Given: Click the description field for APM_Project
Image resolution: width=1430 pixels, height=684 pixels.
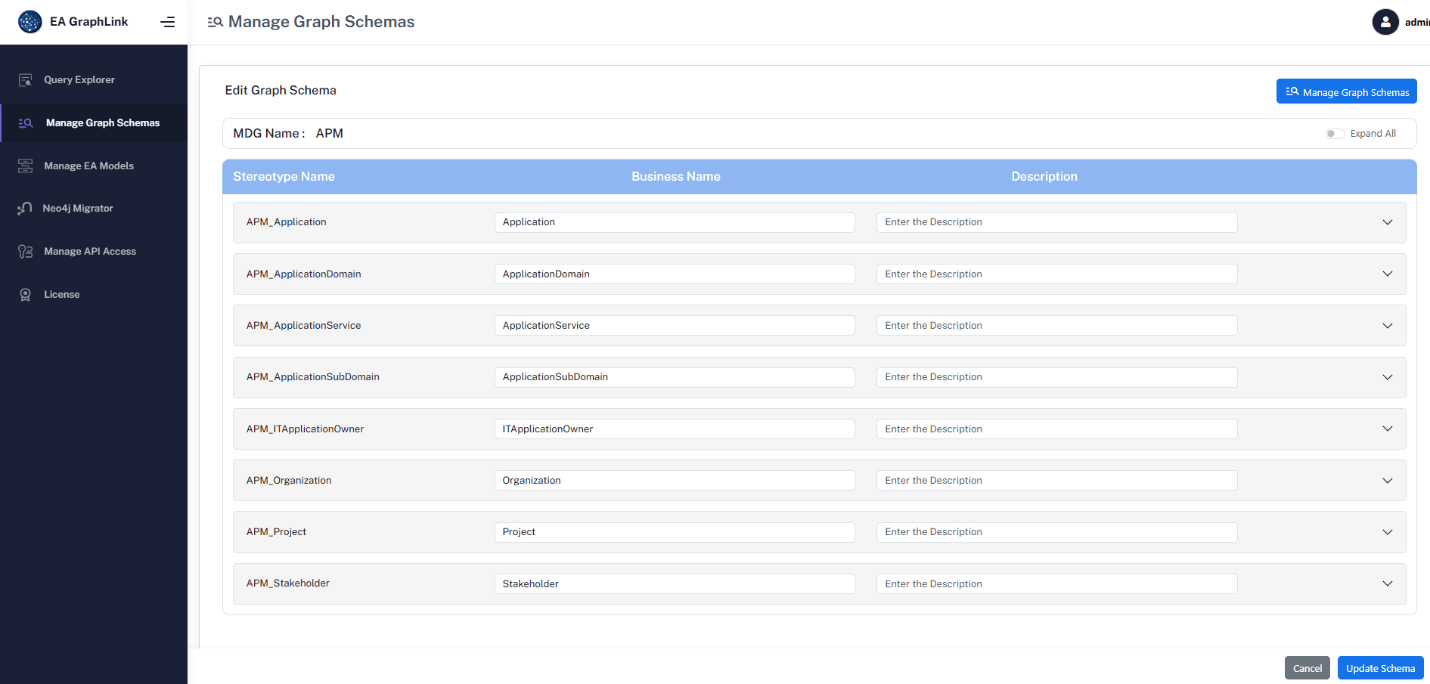Looking at the screenshot, I should tap(1056, 532).
